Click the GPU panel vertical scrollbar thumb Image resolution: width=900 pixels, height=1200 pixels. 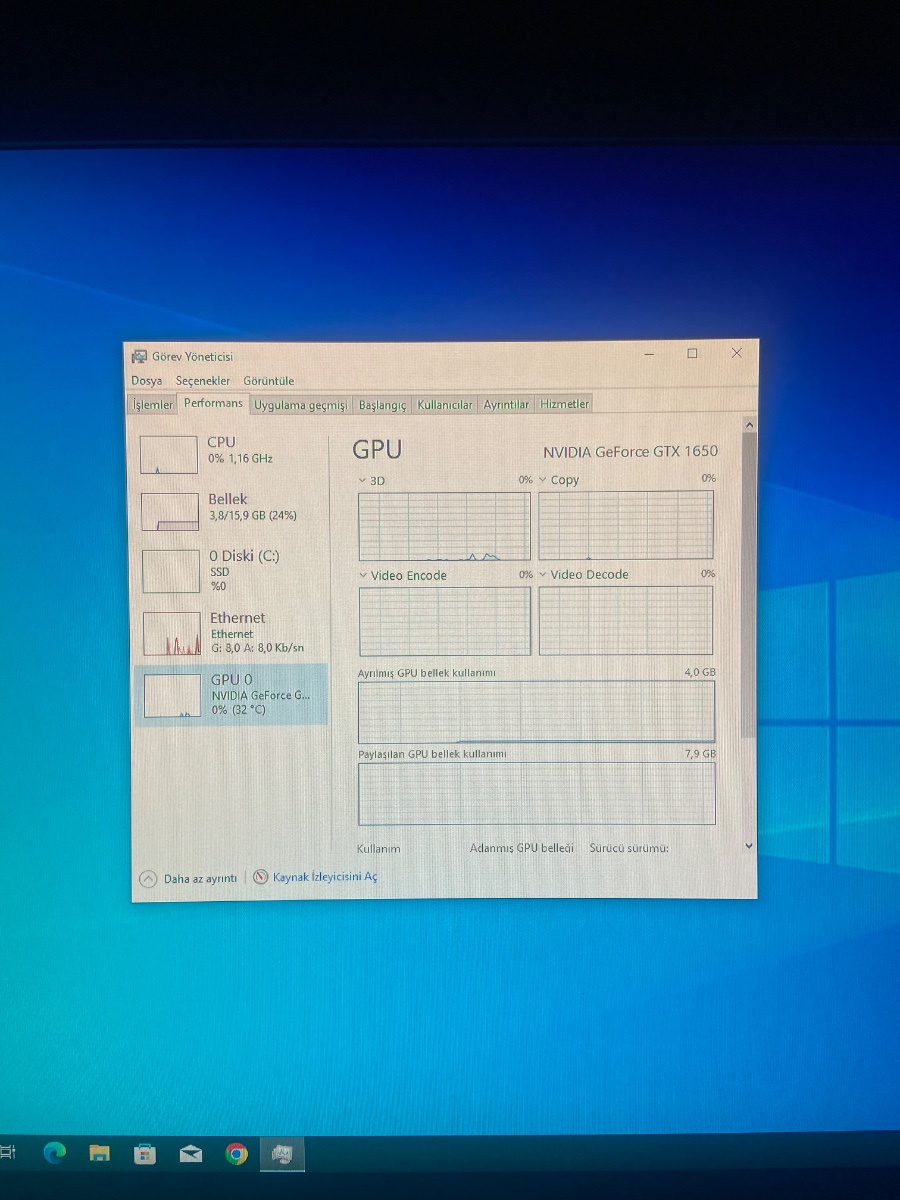(x=749, y=585)
